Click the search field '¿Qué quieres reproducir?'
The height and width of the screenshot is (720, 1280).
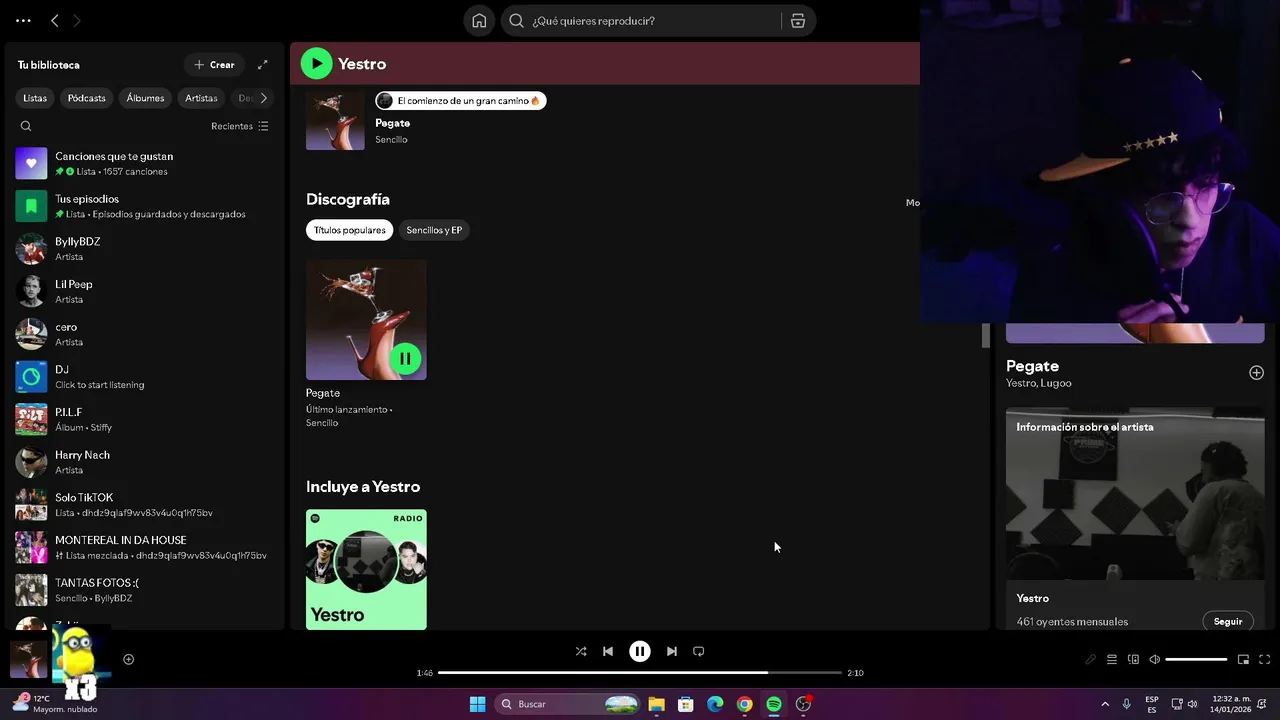click(640, 21)
